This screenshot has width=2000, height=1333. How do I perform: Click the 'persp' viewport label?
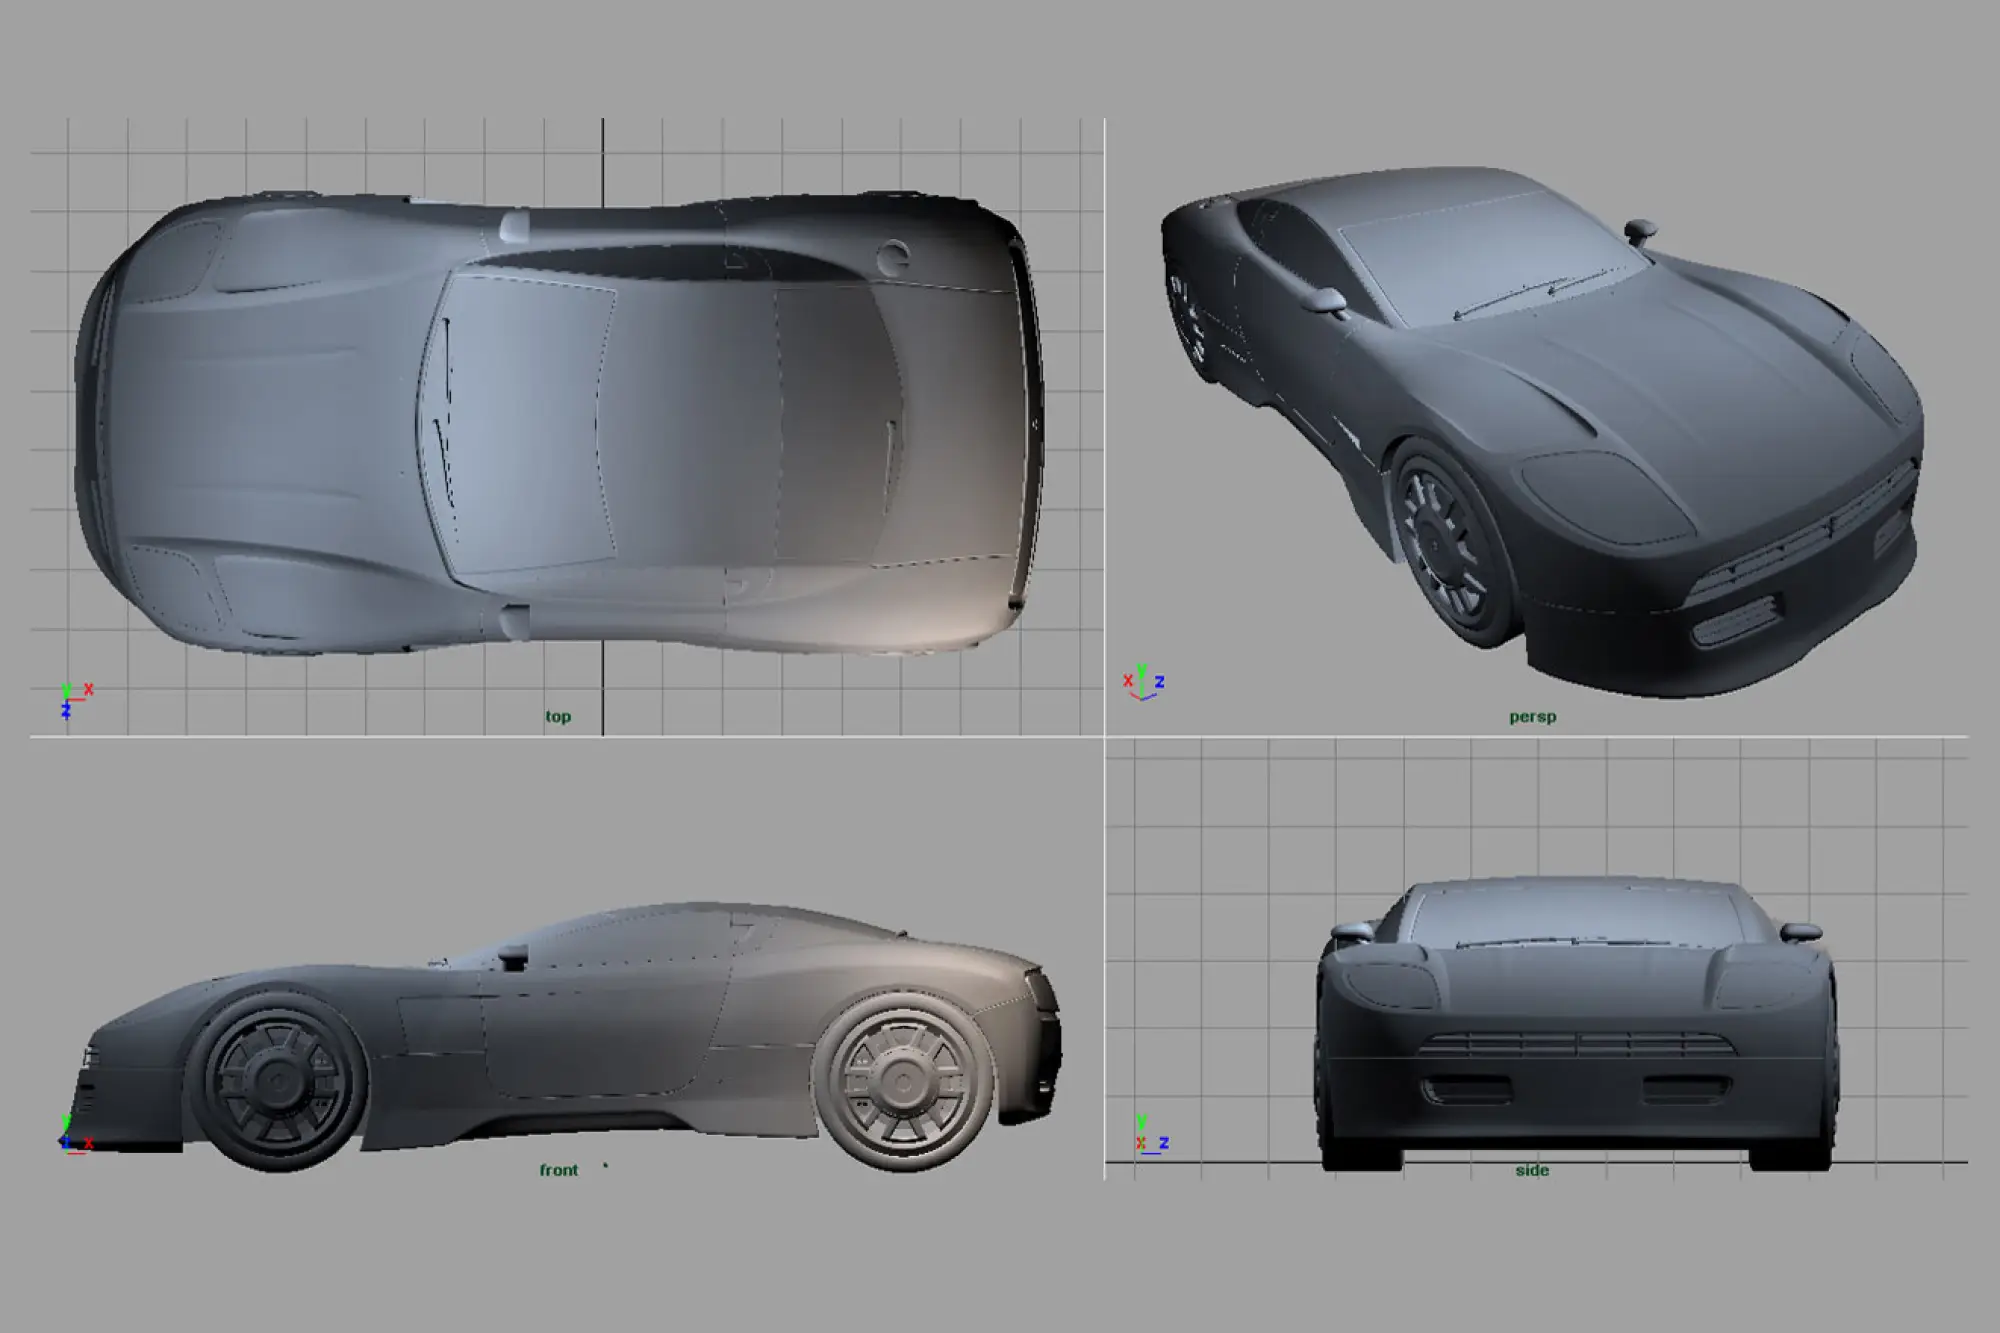point(1532,716)
